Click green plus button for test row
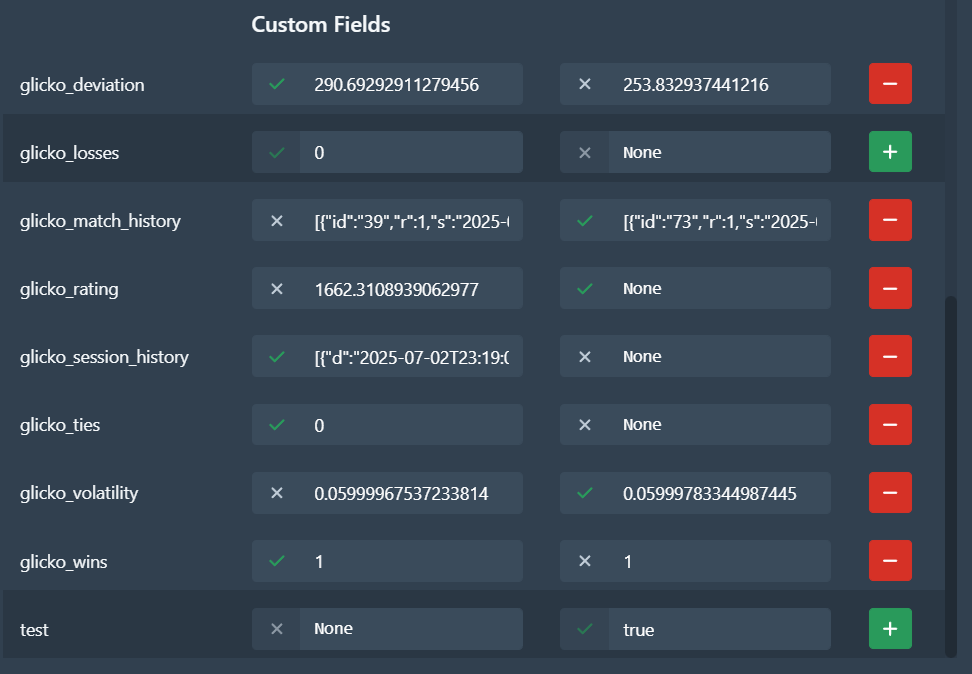 click(890, 630)
